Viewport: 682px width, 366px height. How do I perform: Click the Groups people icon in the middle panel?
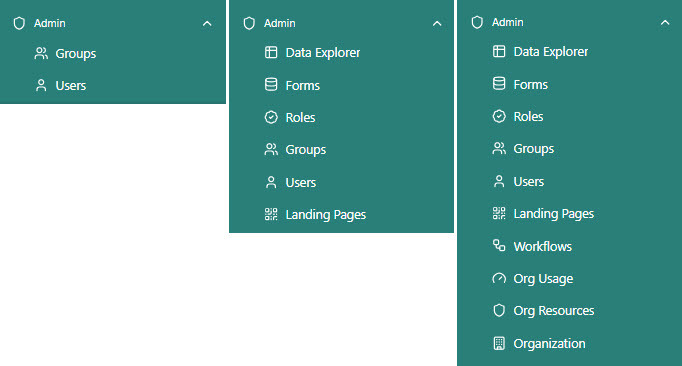[x=271, y=149]
